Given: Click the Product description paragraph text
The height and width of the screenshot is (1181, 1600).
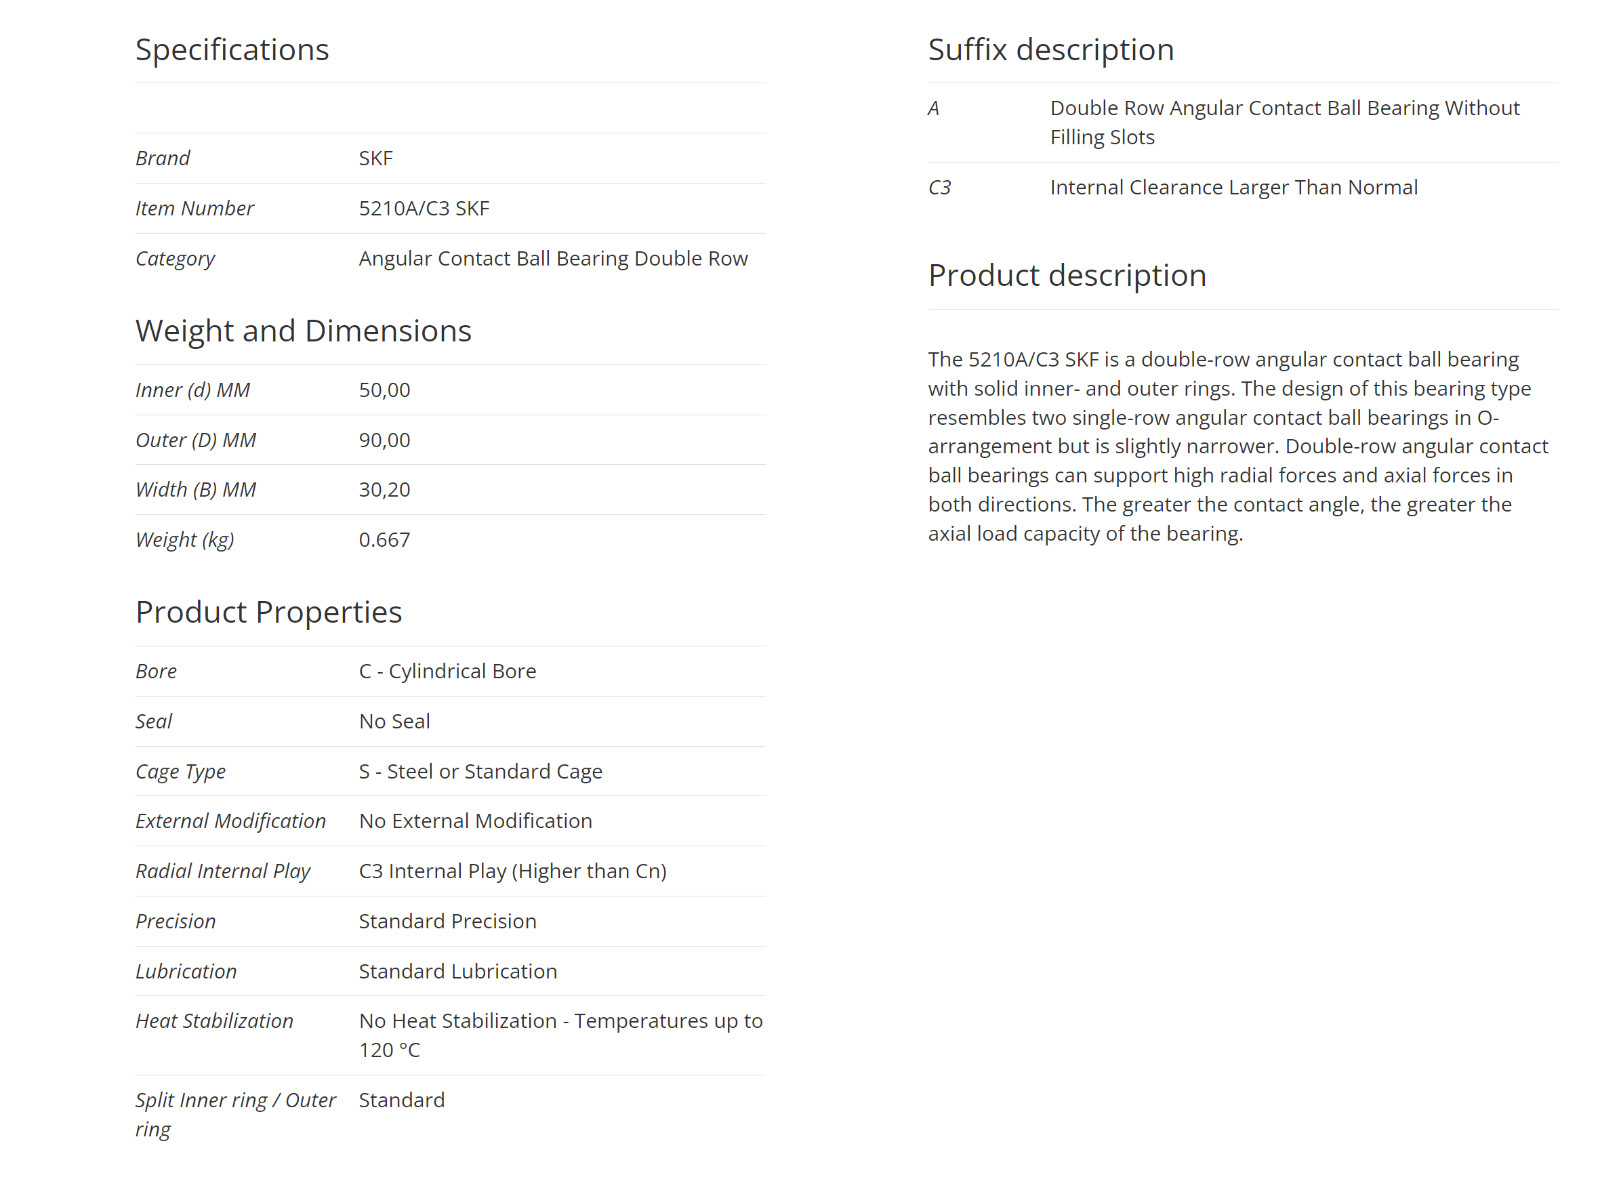Looking at the screenshot, I should pyautogui.click(x=1238, y=446).
